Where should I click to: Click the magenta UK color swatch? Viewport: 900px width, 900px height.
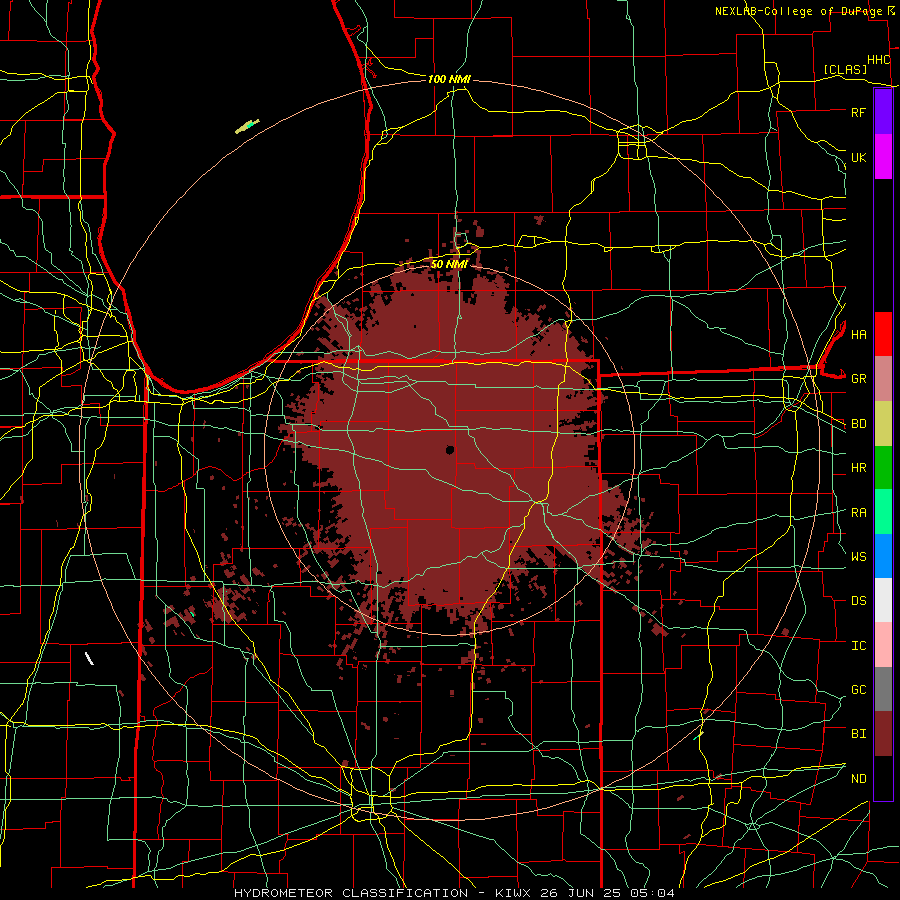(x=883, y=157)
